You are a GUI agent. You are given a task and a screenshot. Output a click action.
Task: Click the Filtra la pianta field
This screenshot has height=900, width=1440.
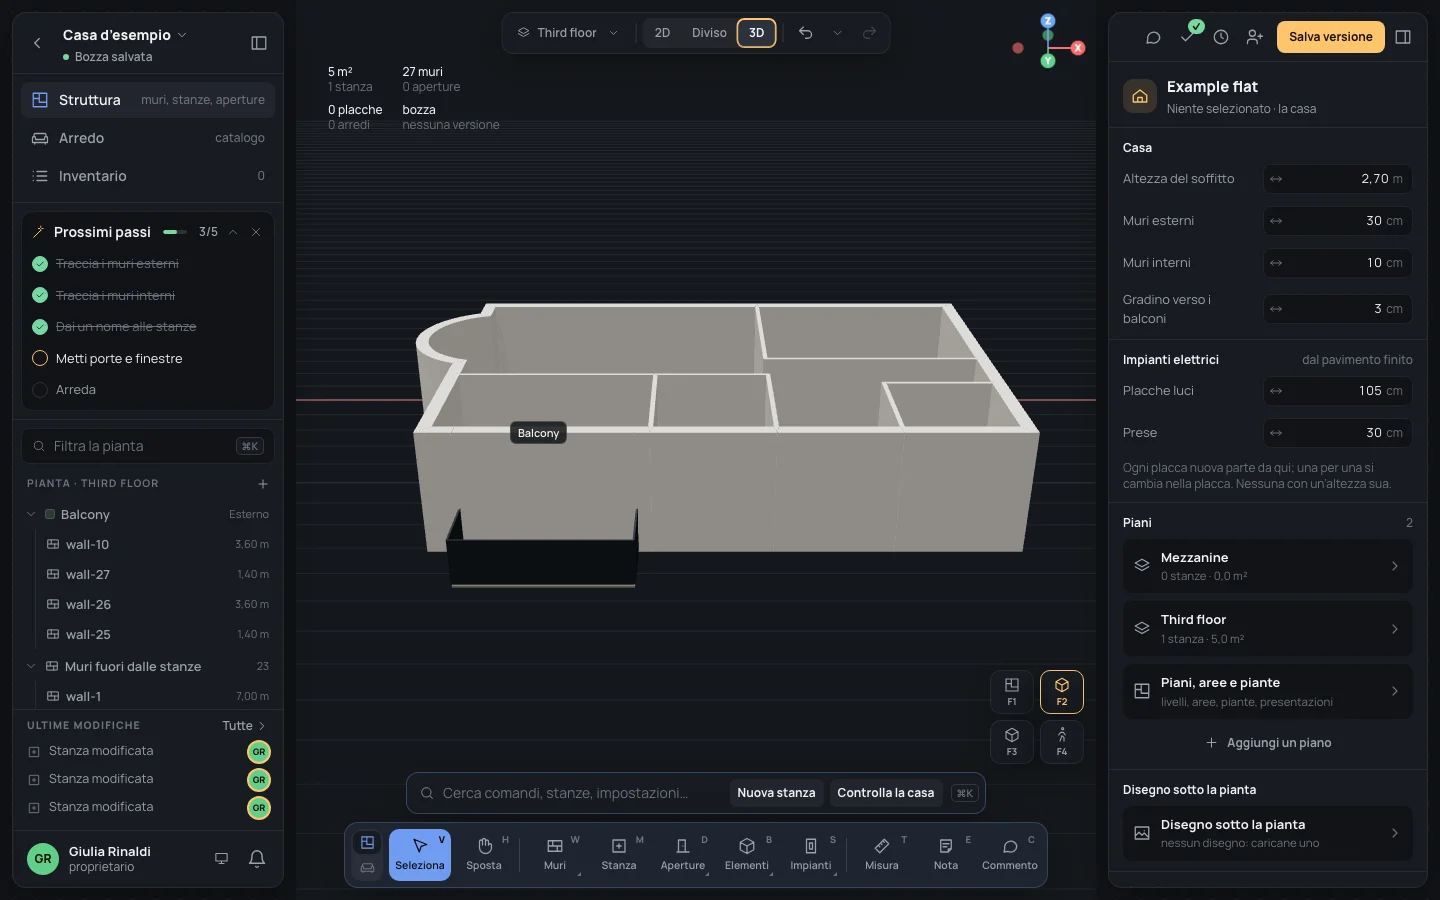[x=148, y=446]
